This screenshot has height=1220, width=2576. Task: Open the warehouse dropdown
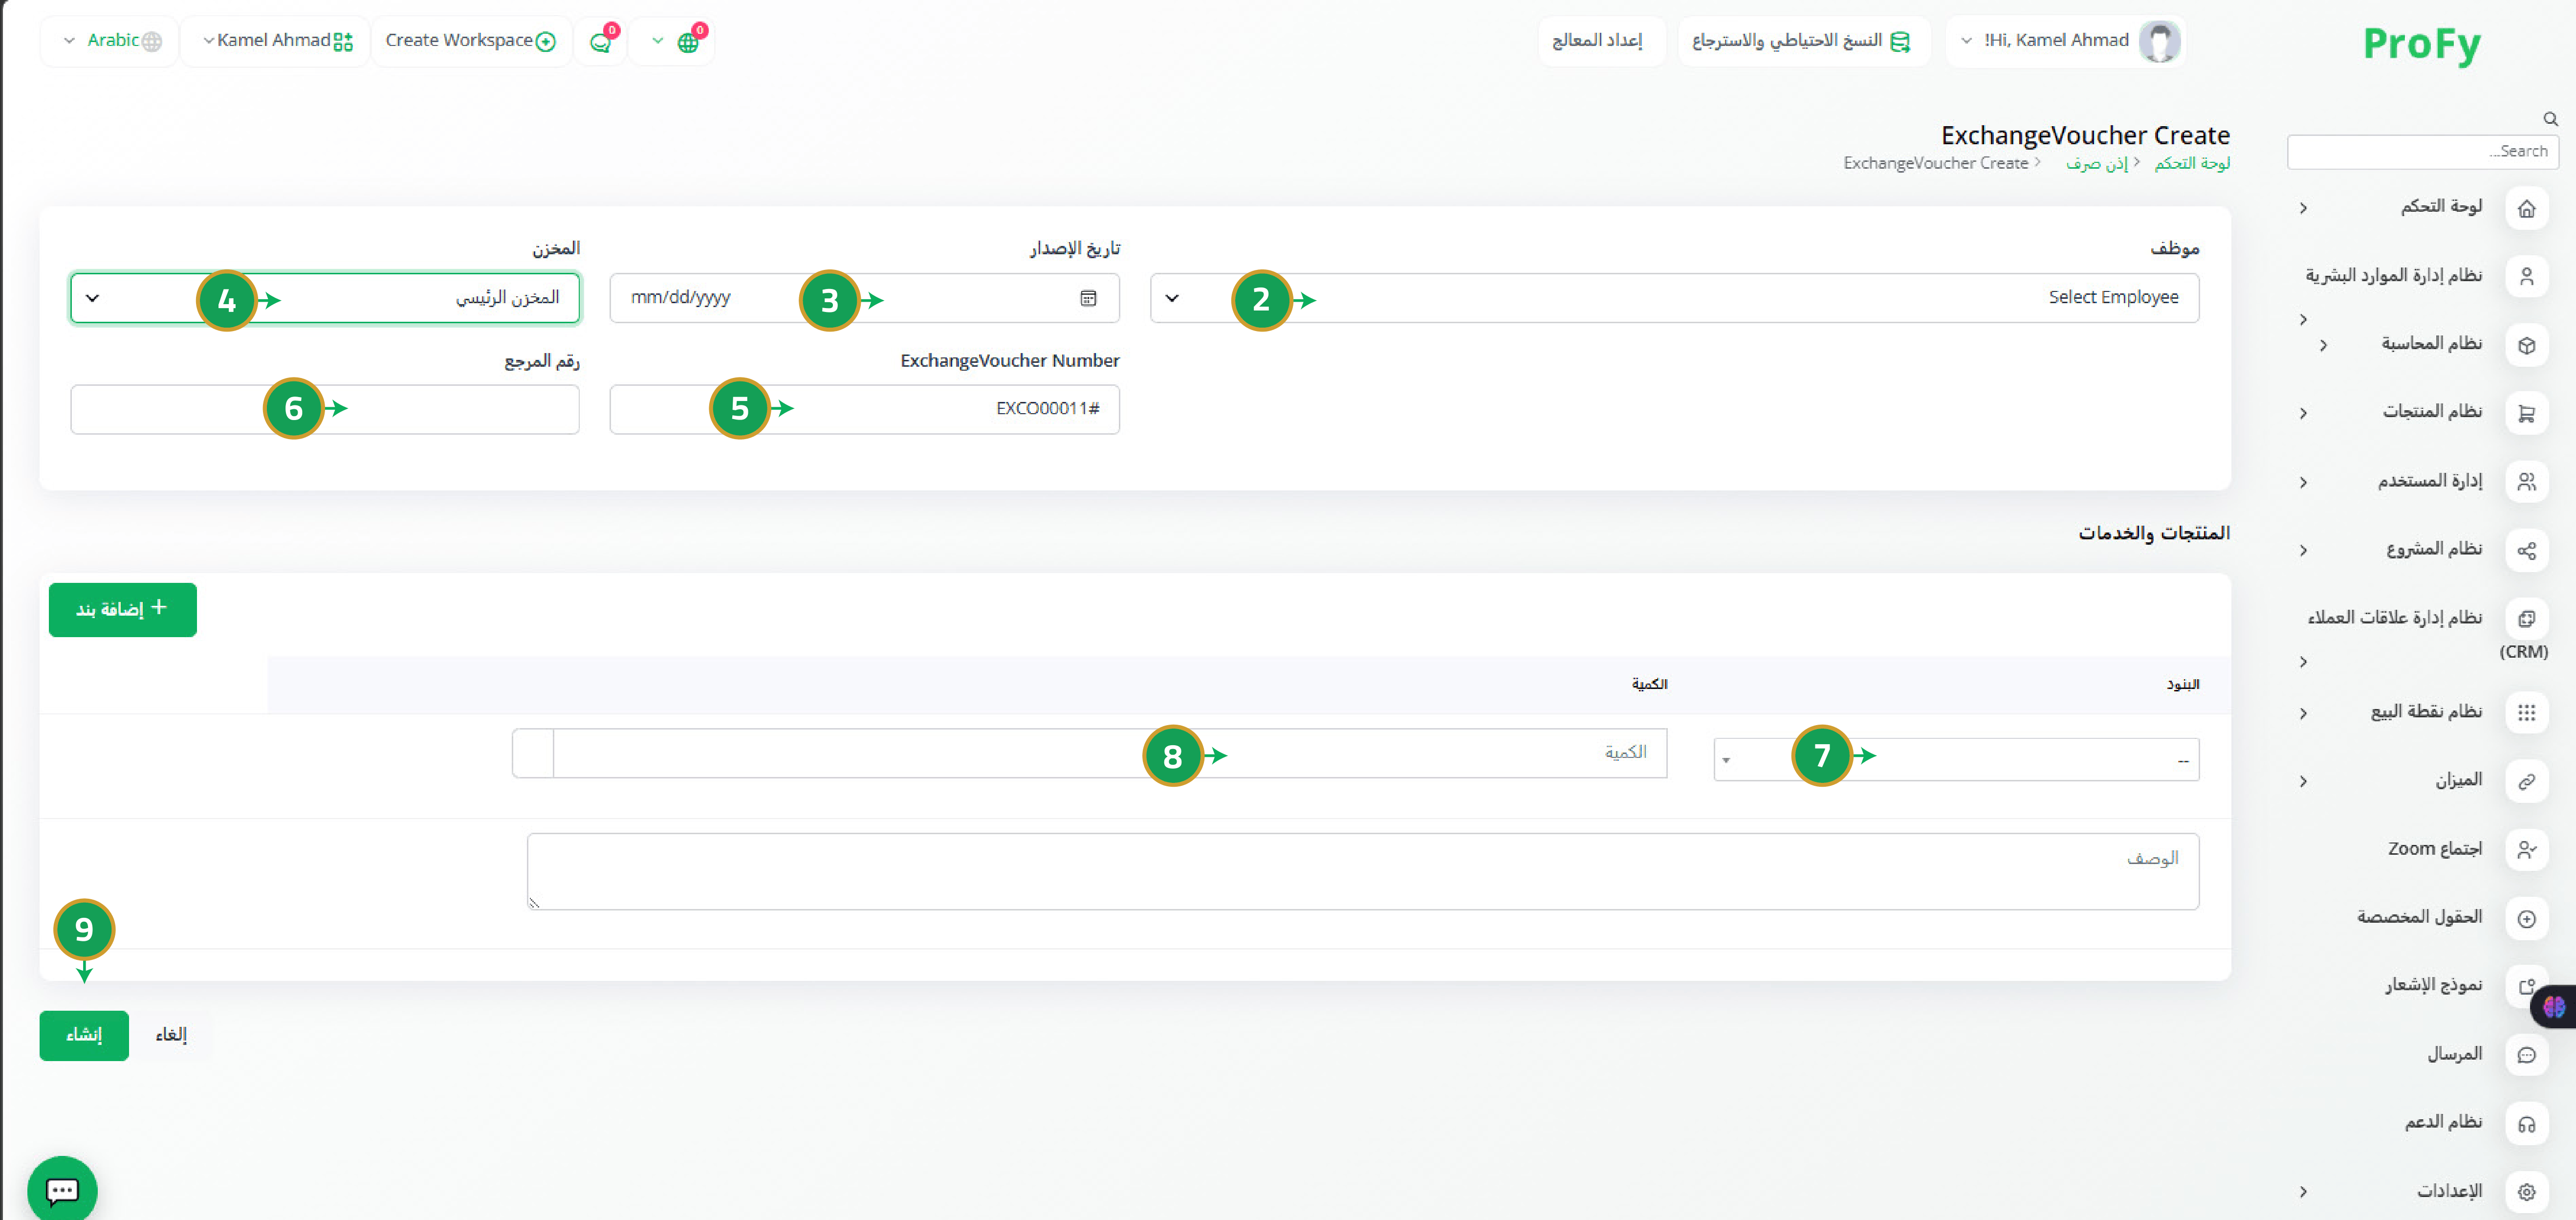click(325, 298)
